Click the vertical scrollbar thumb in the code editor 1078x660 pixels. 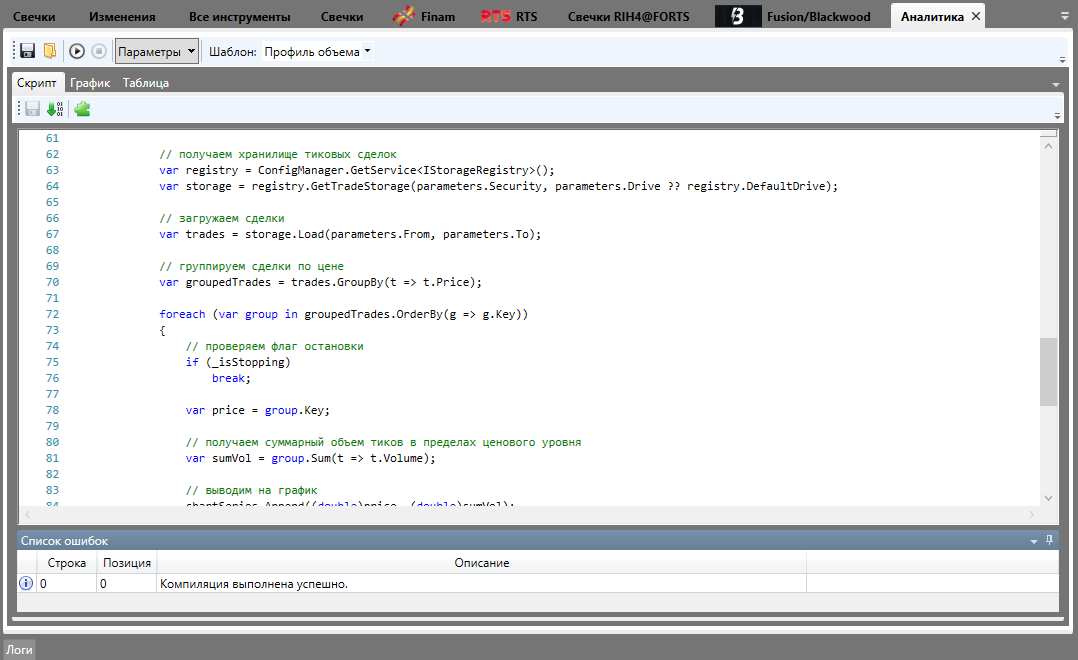[1048, 372]
